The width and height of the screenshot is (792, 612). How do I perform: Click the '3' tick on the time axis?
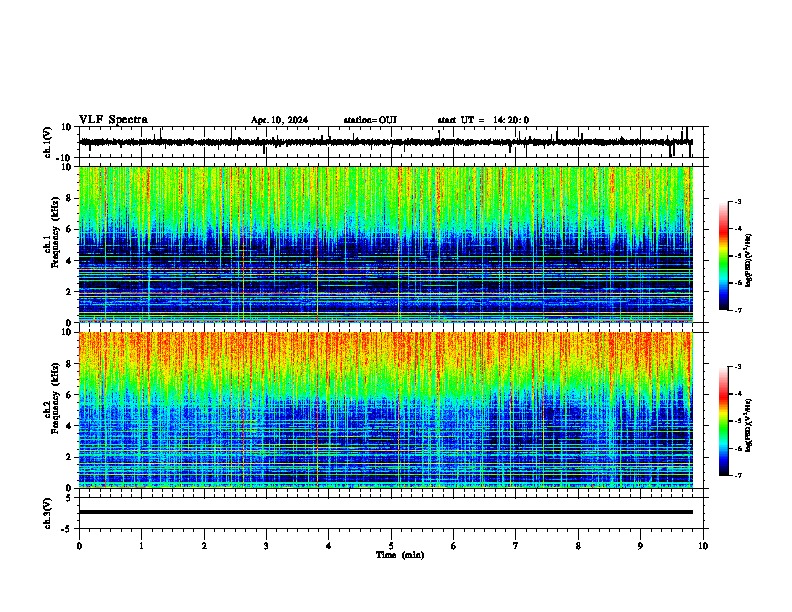click(266, 546)
